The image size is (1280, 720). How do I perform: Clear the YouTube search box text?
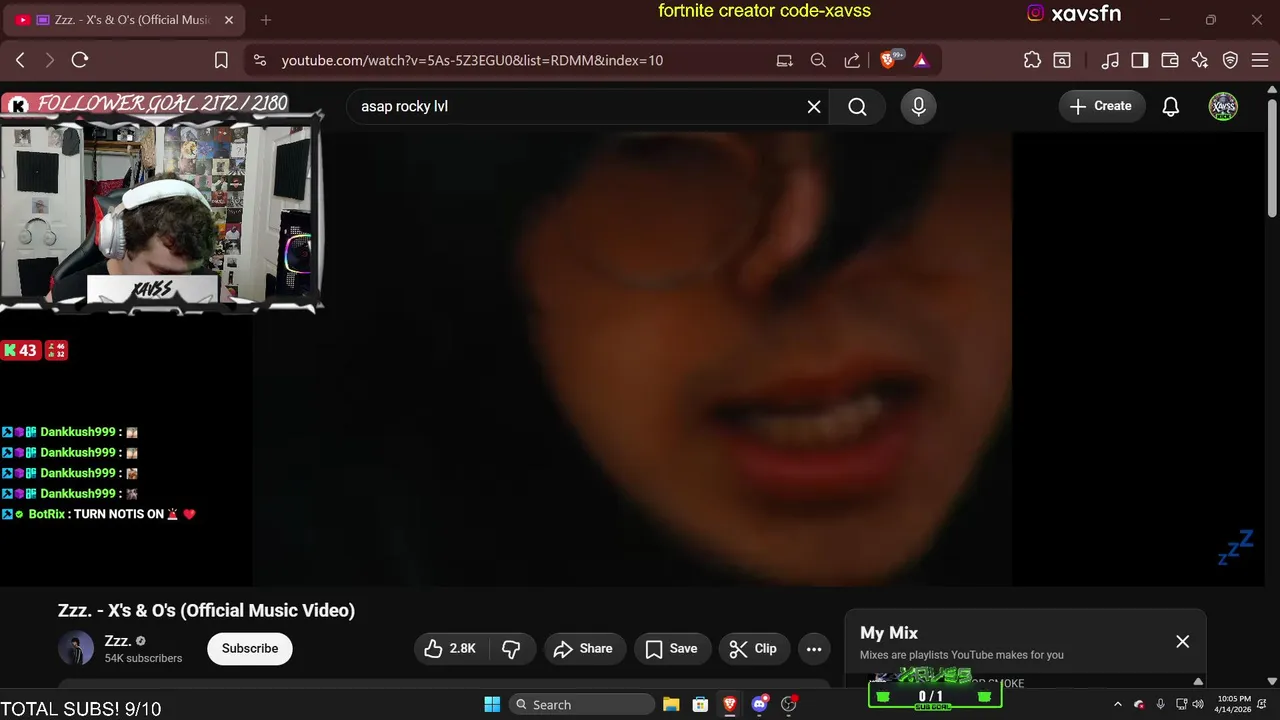tap(814, 106)
